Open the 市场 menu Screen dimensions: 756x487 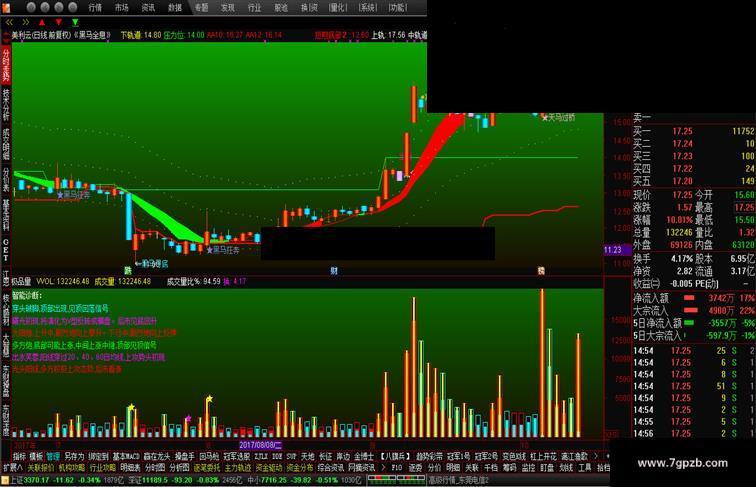(122, 7)
